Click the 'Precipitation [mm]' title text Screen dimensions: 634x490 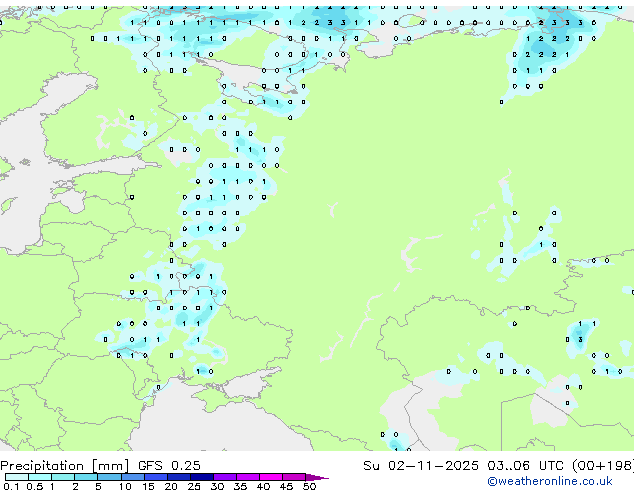[x=65, y=466]
